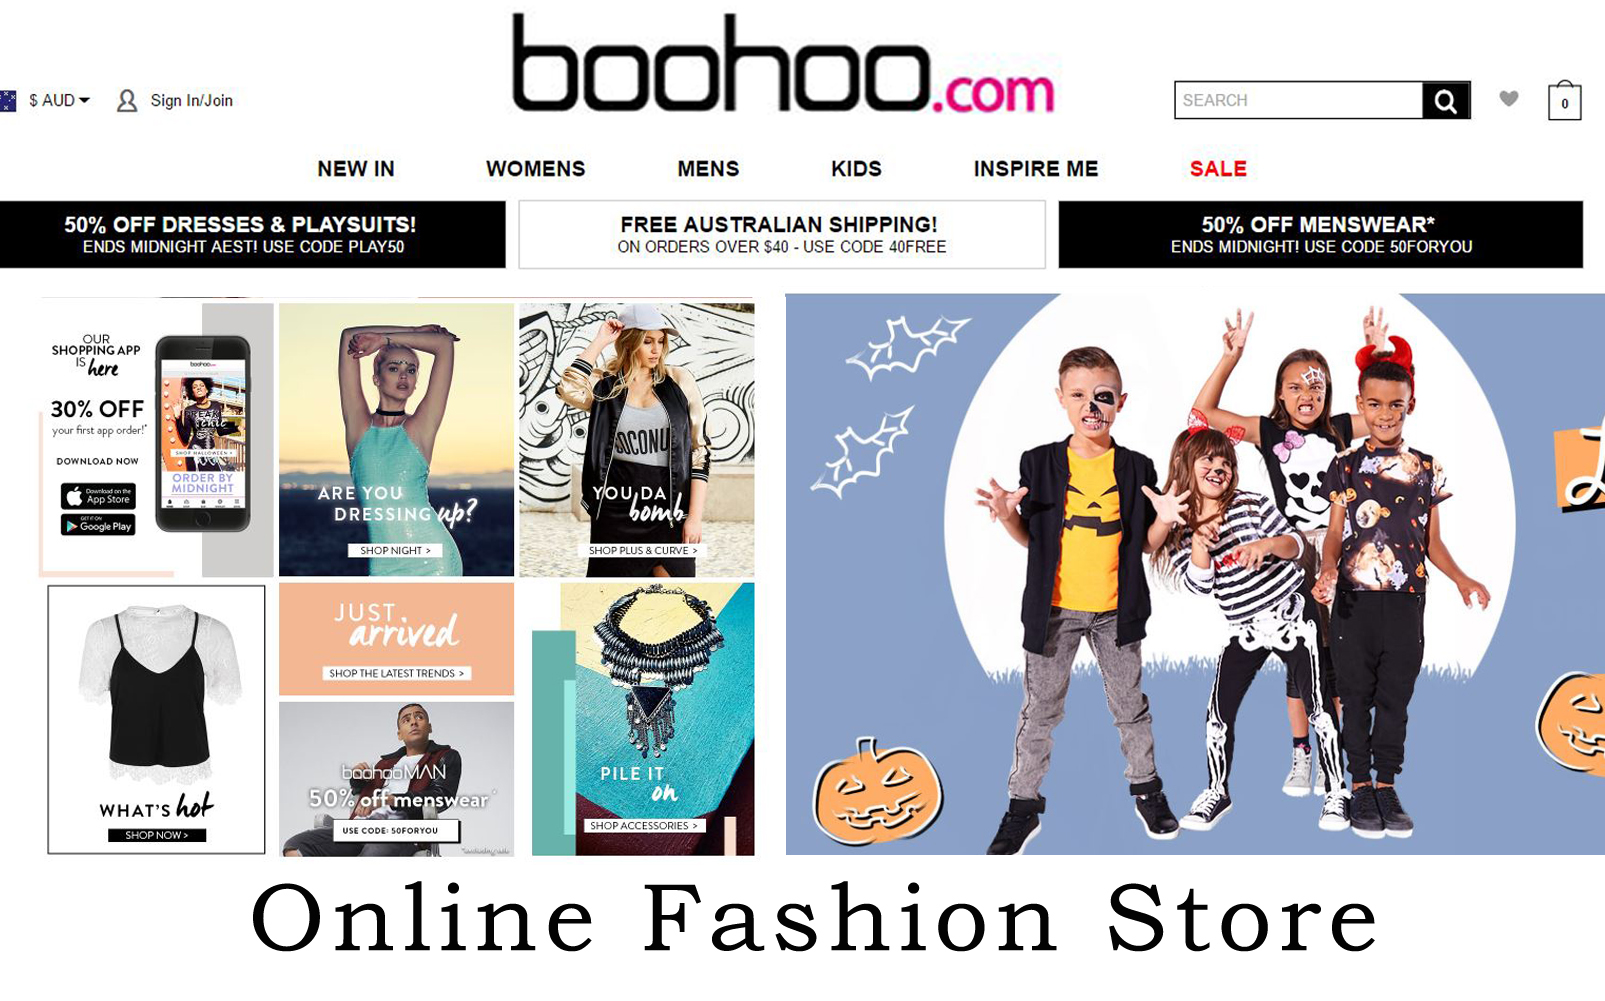Click the SEARCH input field
The width and height of the screenshot is (1605, 1001).
[x=1298, y=100]
